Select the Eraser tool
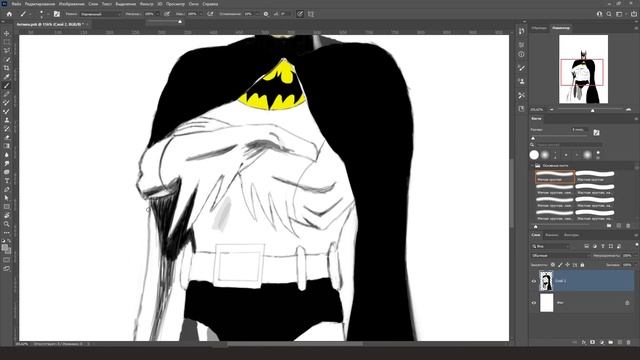This screenshot has width=640, height=360. pos(7,137)
